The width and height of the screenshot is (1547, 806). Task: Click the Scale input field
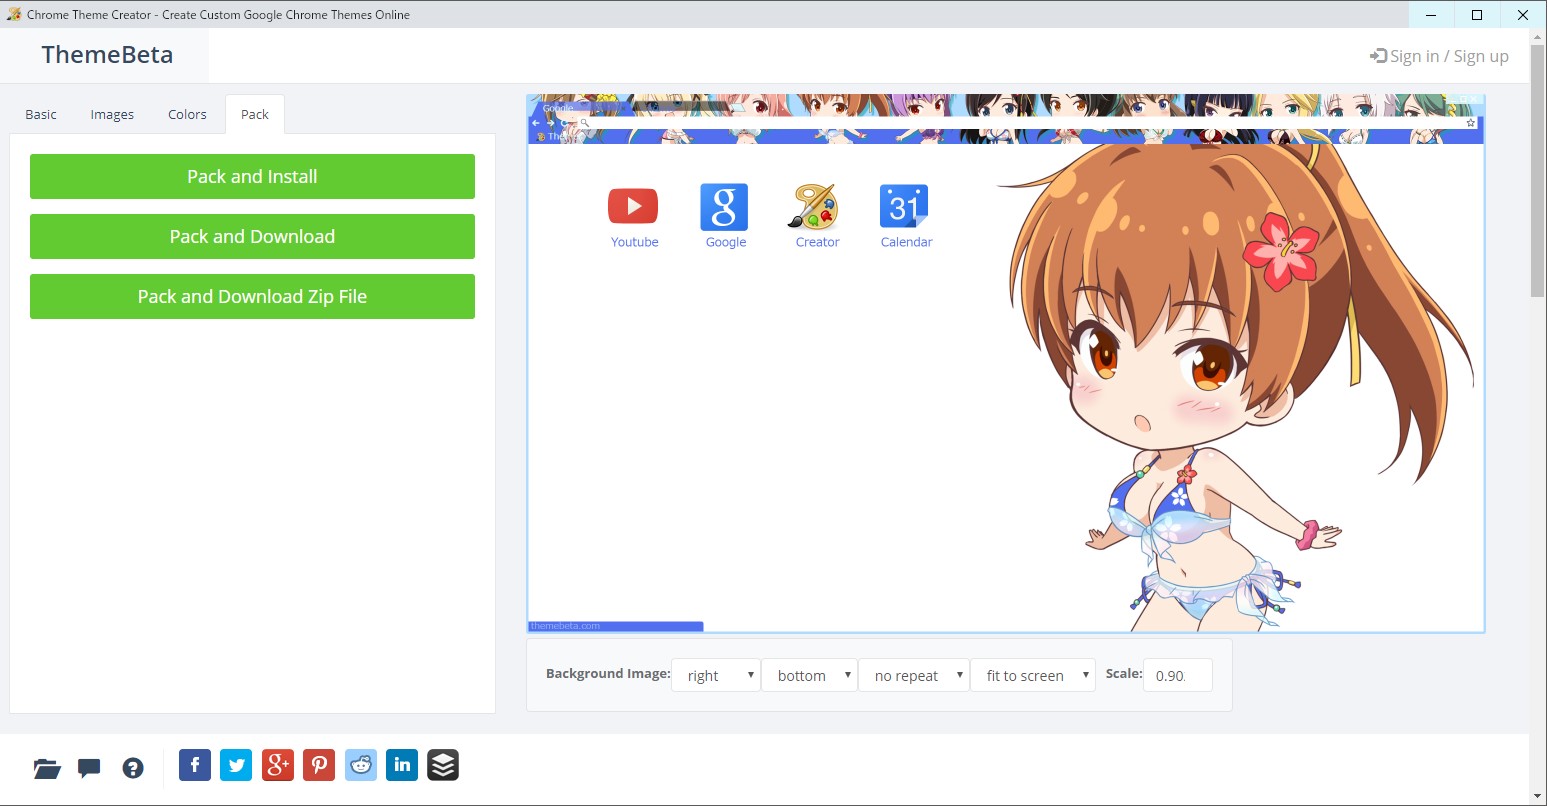[1178, 675]
